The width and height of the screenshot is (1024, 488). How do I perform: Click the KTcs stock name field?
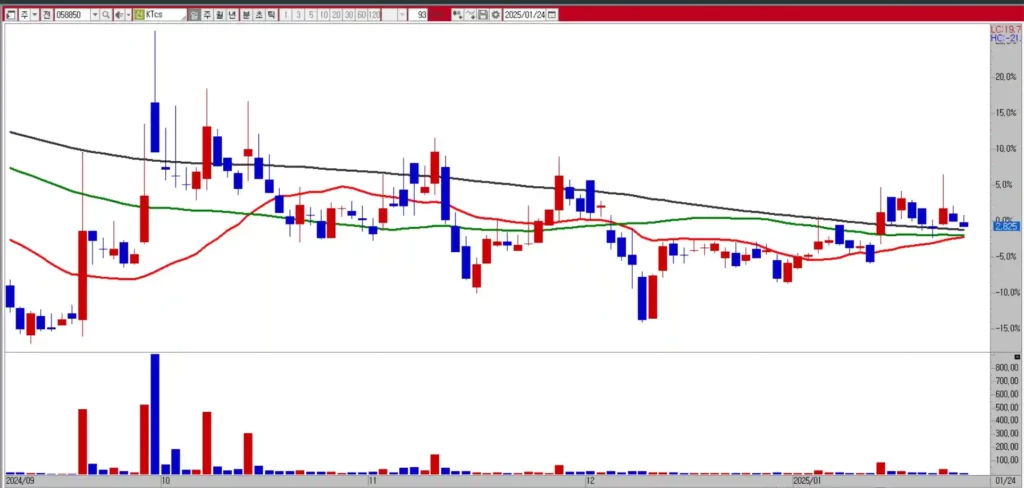(x=165, y=15)
